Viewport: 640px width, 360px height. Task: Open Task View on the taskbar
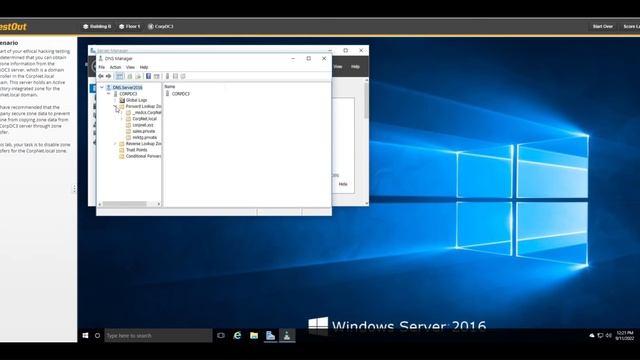pos(221,336)
